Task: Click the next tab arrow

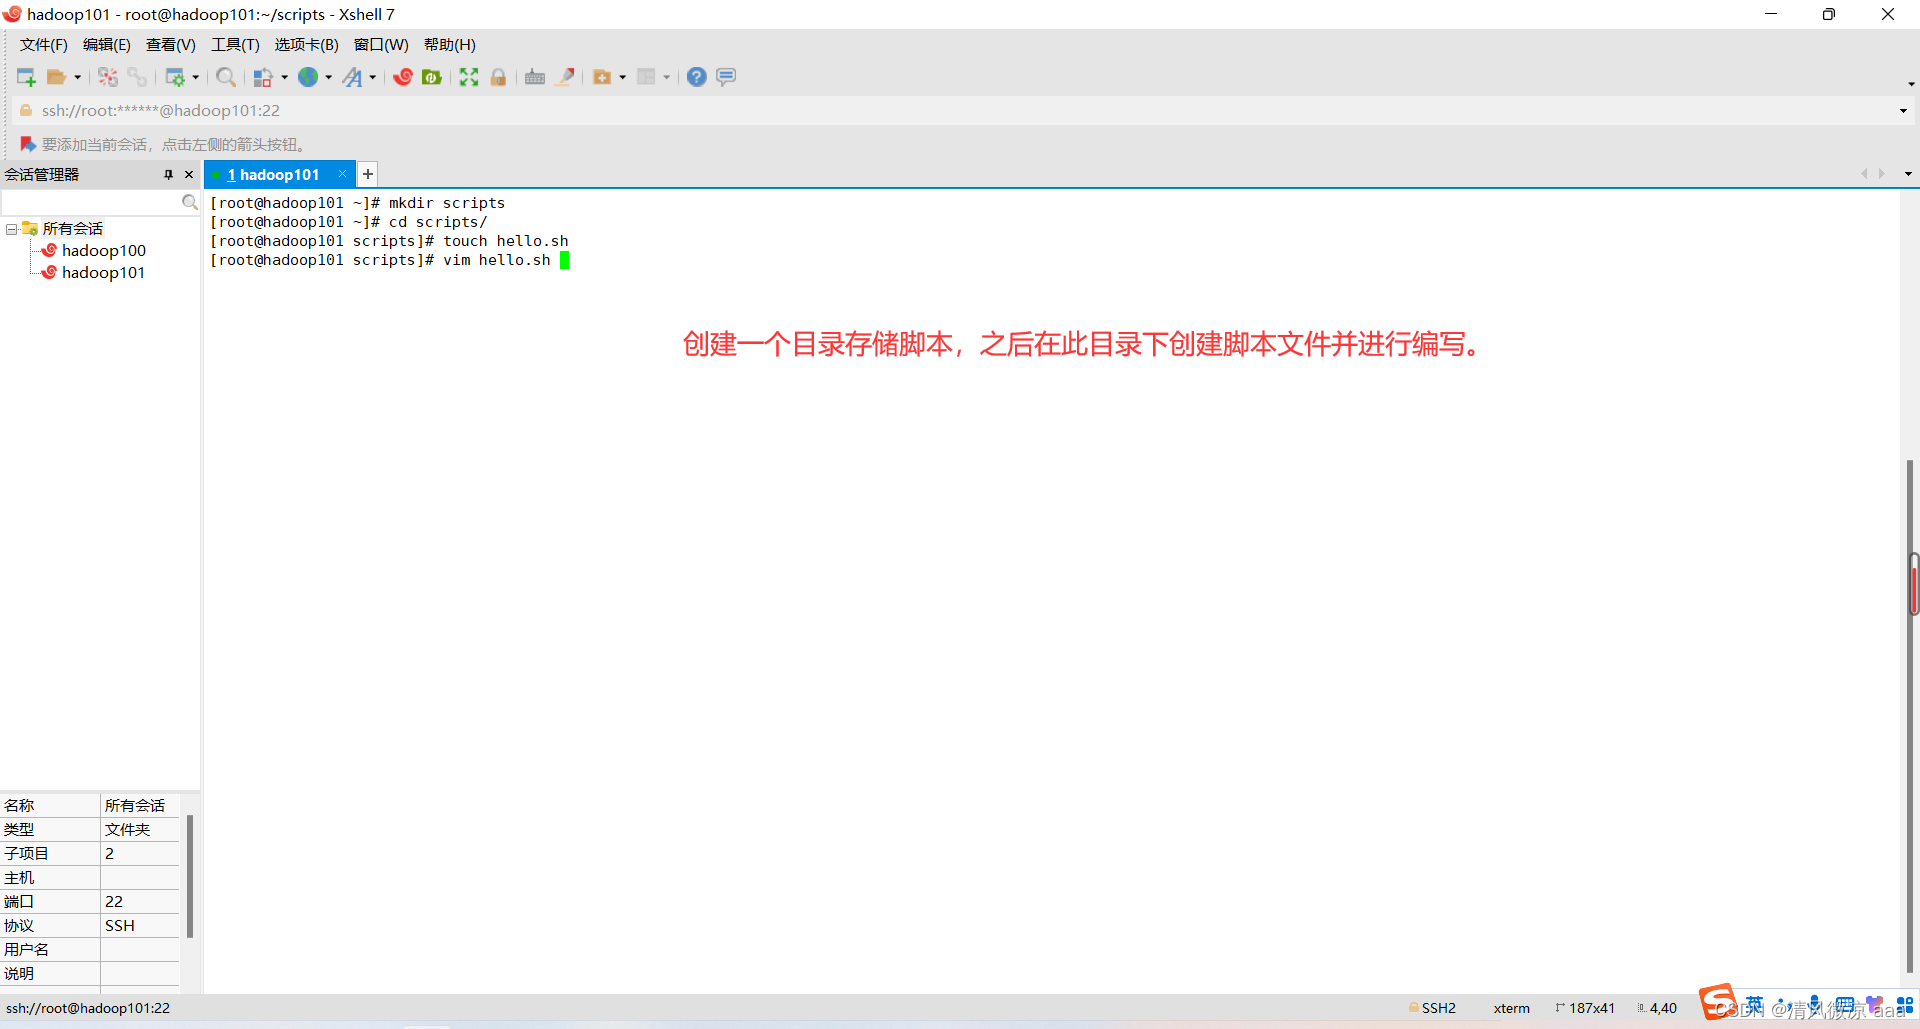Action: [1882, 174]
